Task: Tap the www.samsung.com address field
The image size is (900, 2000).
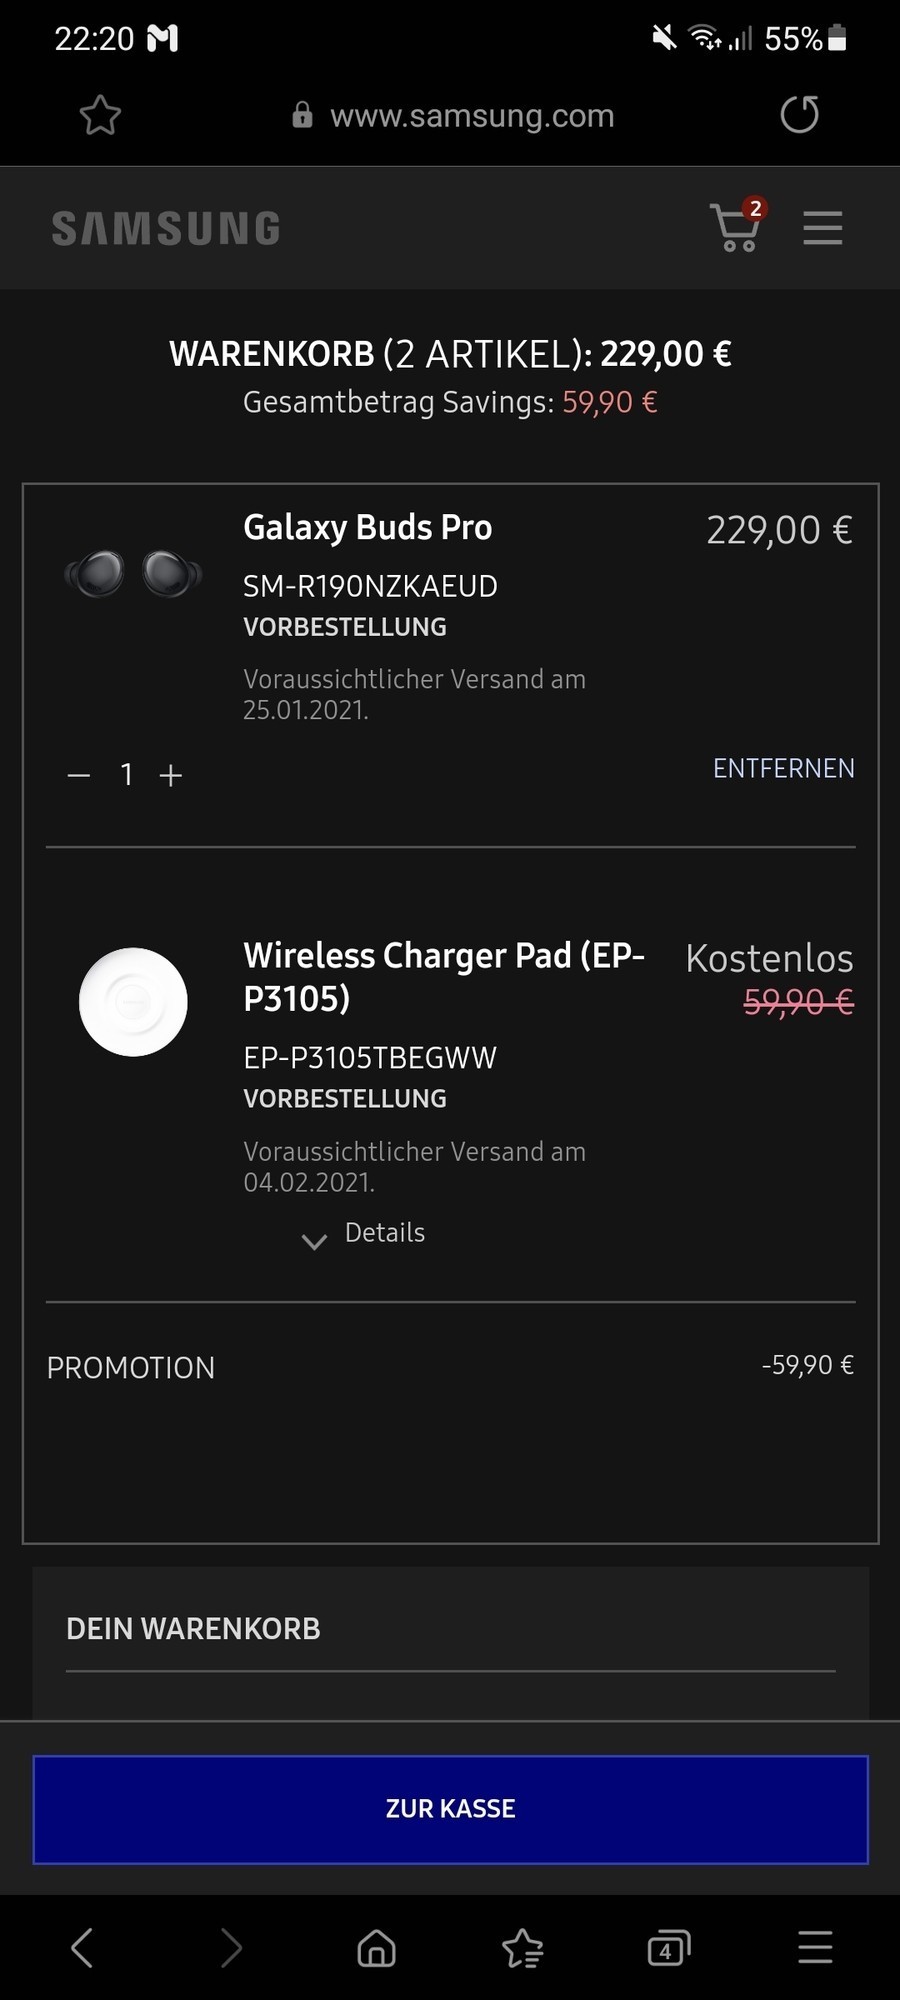Action: click(471, 116)
